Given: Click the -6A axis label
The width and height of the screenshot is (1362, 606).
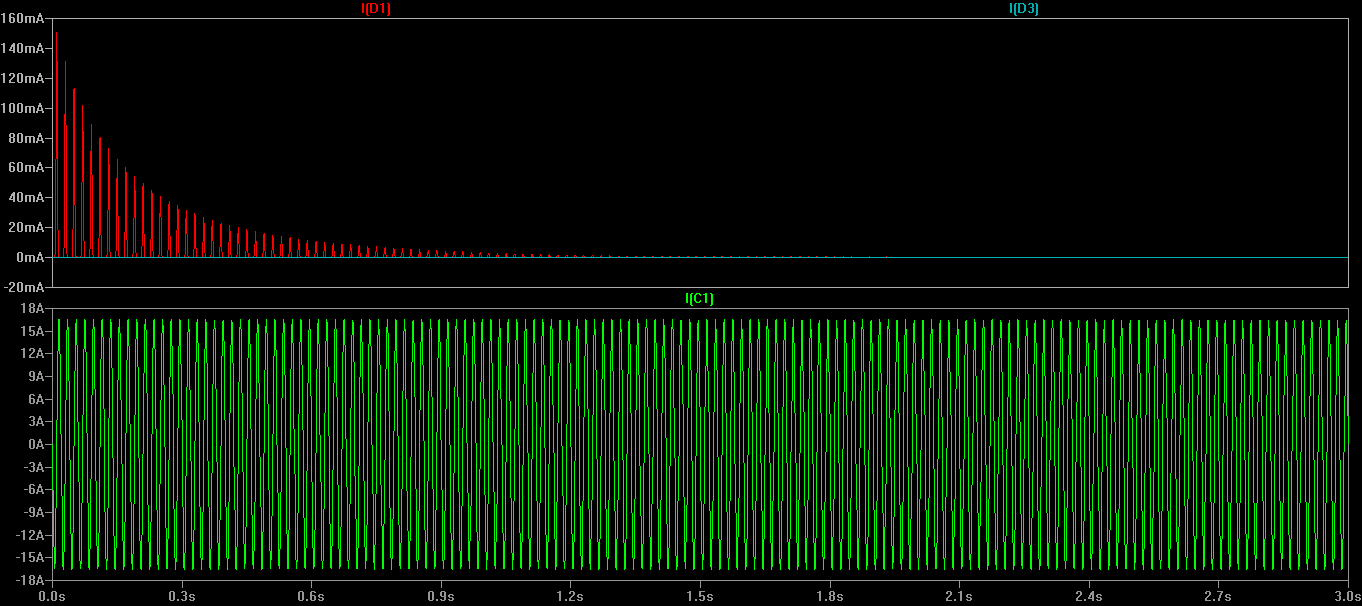Looking at the screenshot, I should click(35, 489).
